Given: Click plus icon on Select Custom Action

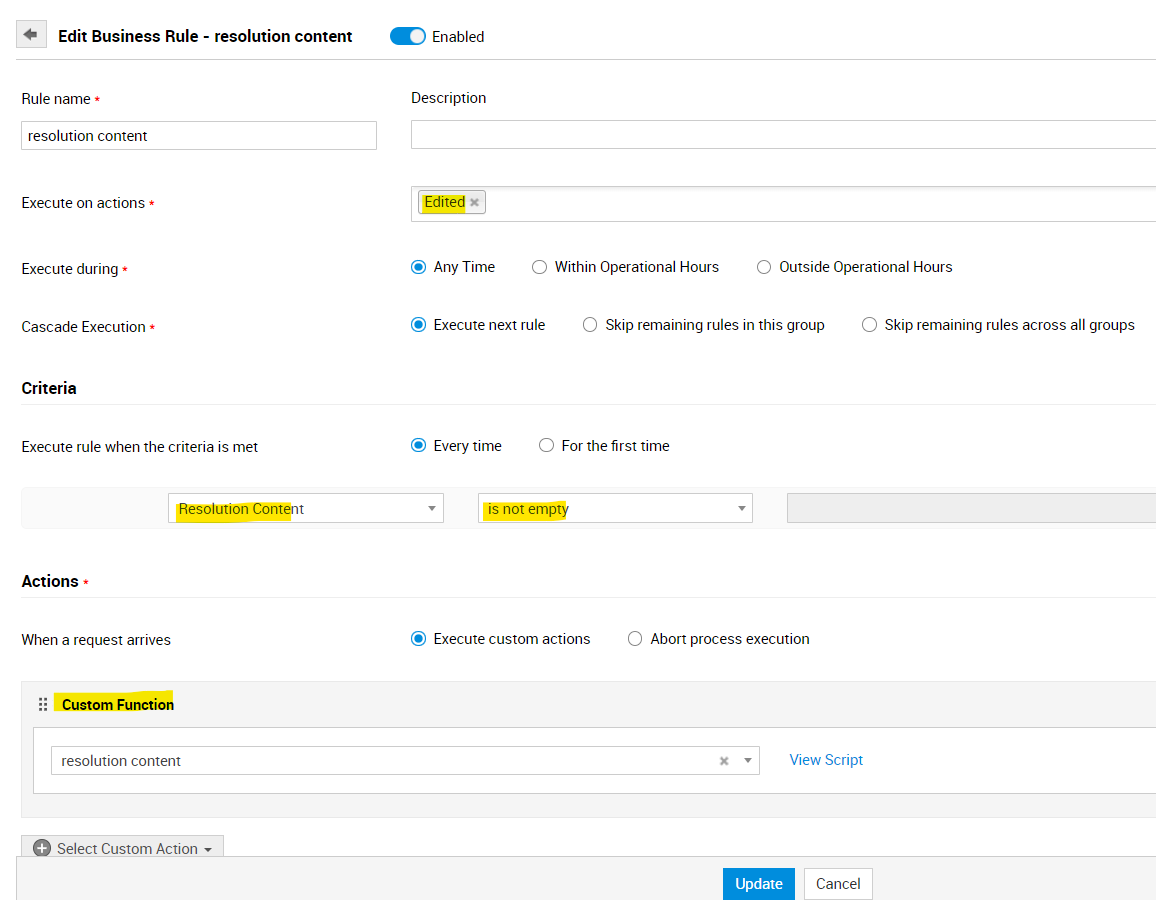Looking at the screenshot, I should pyautogui.click(x=42, y=848).
